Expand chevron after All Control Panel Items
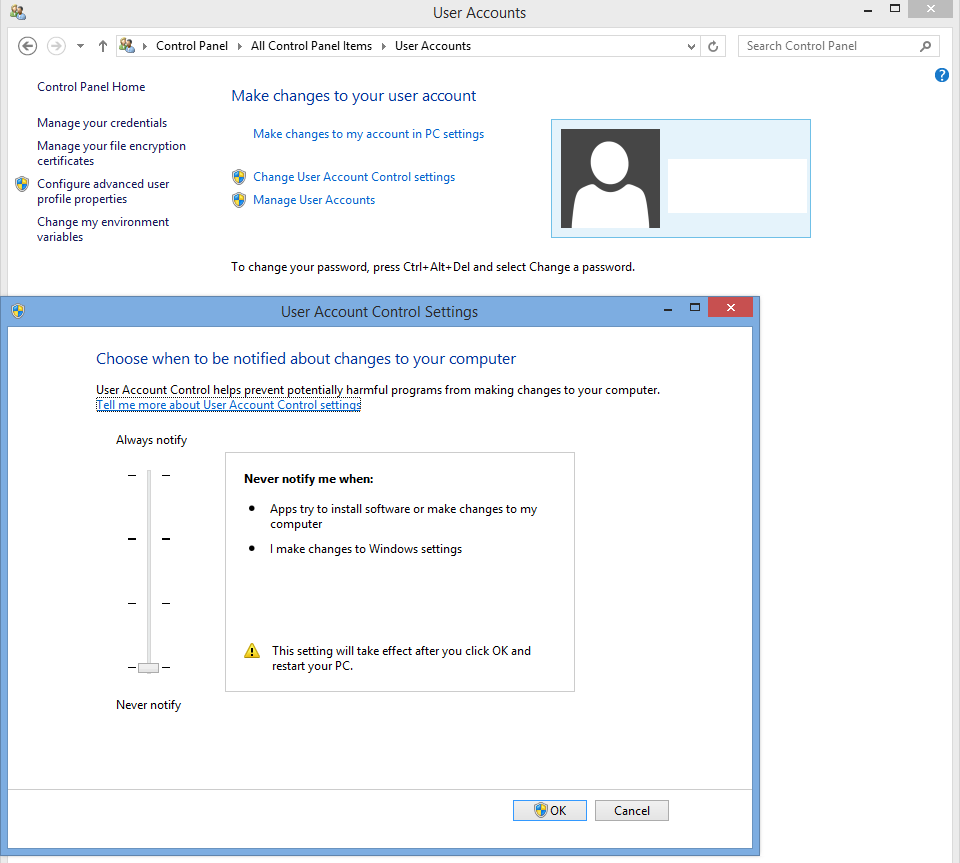 tap(383, 46)
